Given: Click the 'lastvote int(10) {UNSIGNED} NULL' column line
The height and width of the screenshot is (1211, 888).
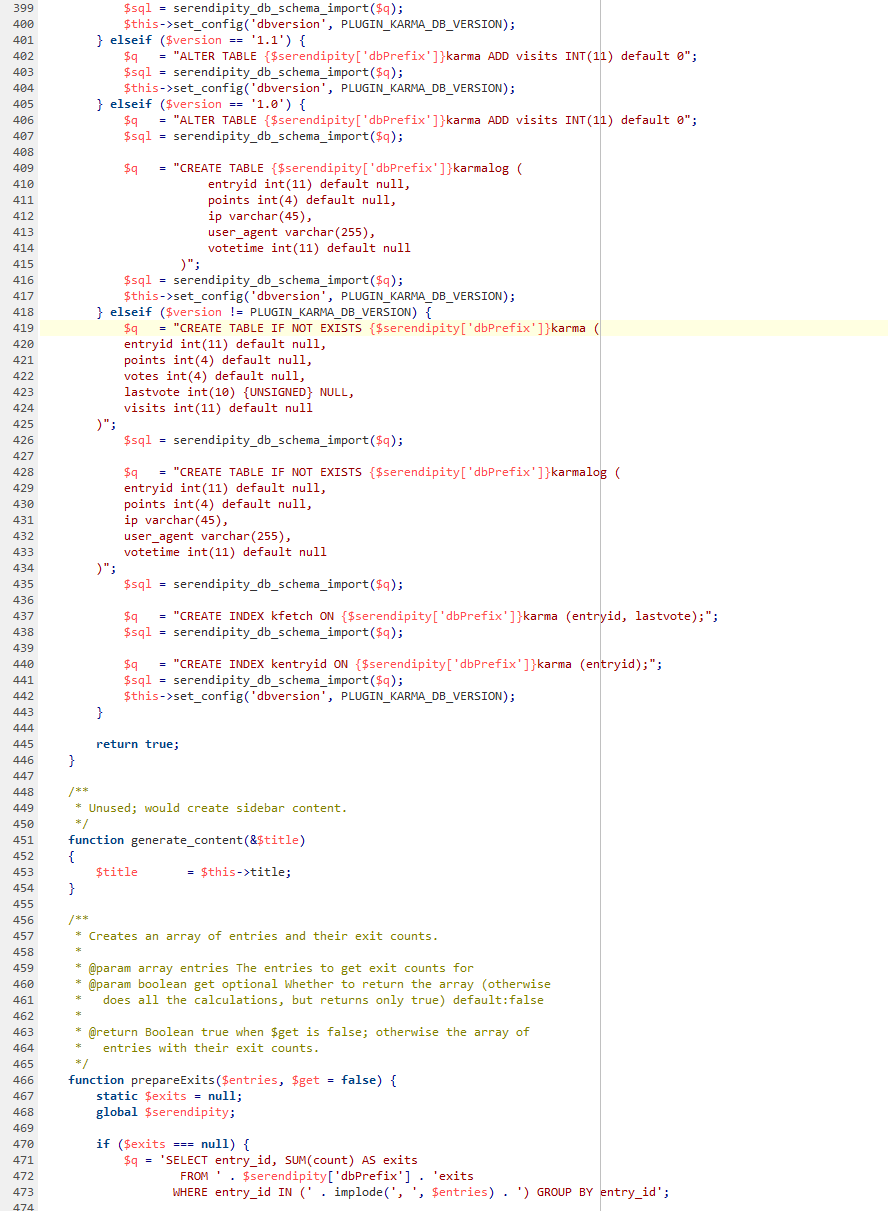Looking at the screenshot, I should (238, 392).
